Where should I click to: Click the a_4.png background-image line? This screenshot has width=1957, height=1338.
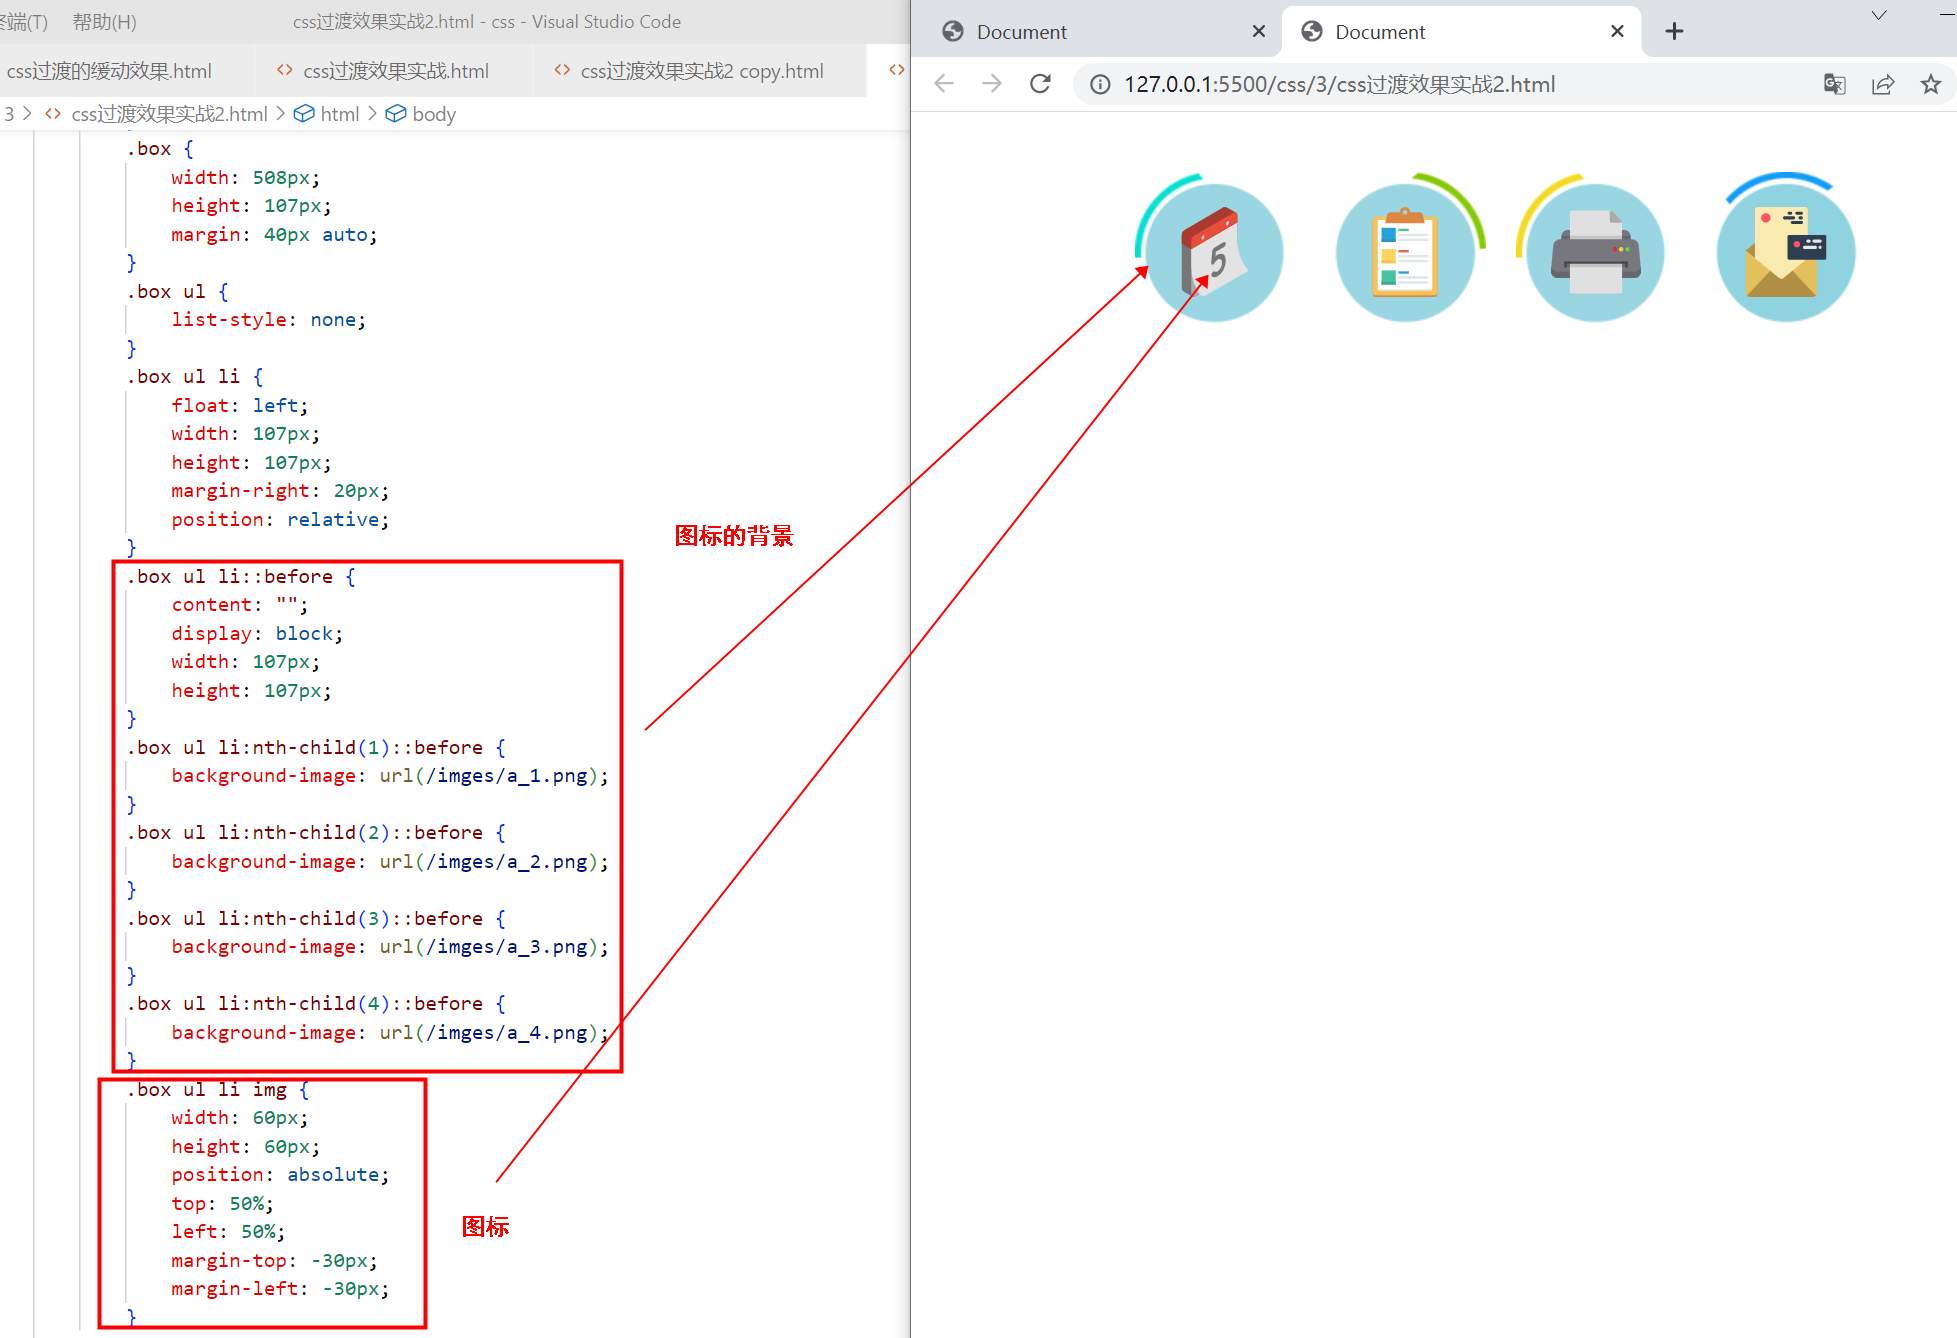pyautogui.click(x=390, y=1032)
